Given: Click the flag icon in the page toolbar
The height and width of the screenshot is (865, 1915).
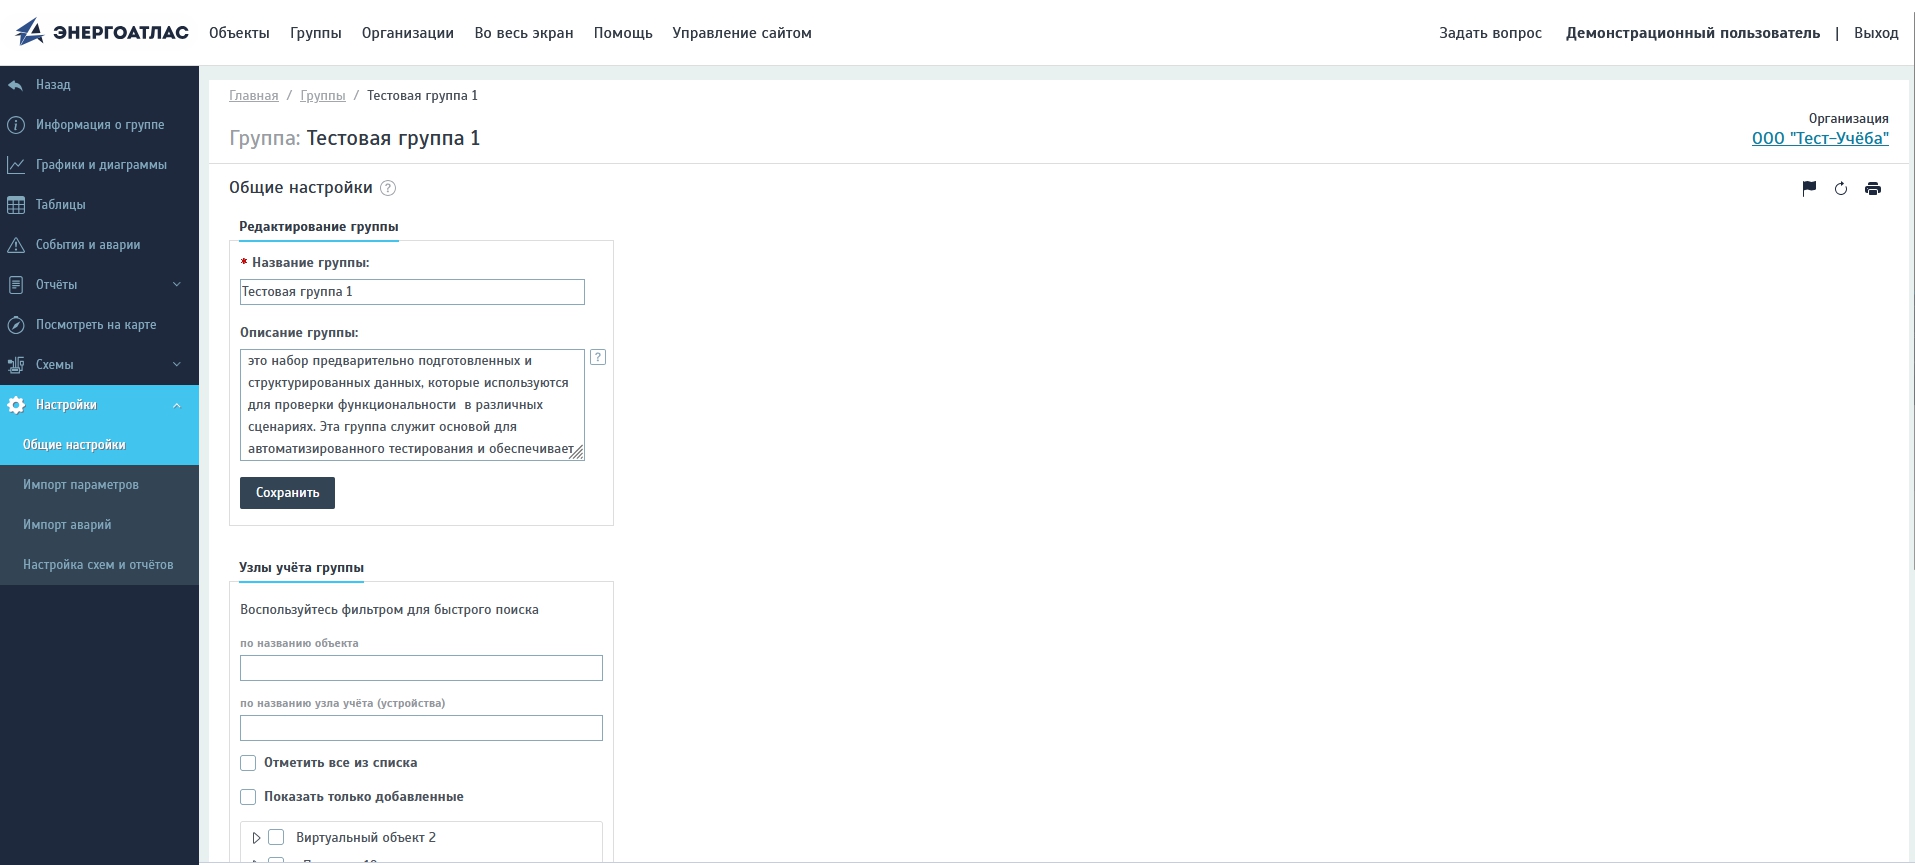Looking at the screenshot, I should coord(1809,188).
